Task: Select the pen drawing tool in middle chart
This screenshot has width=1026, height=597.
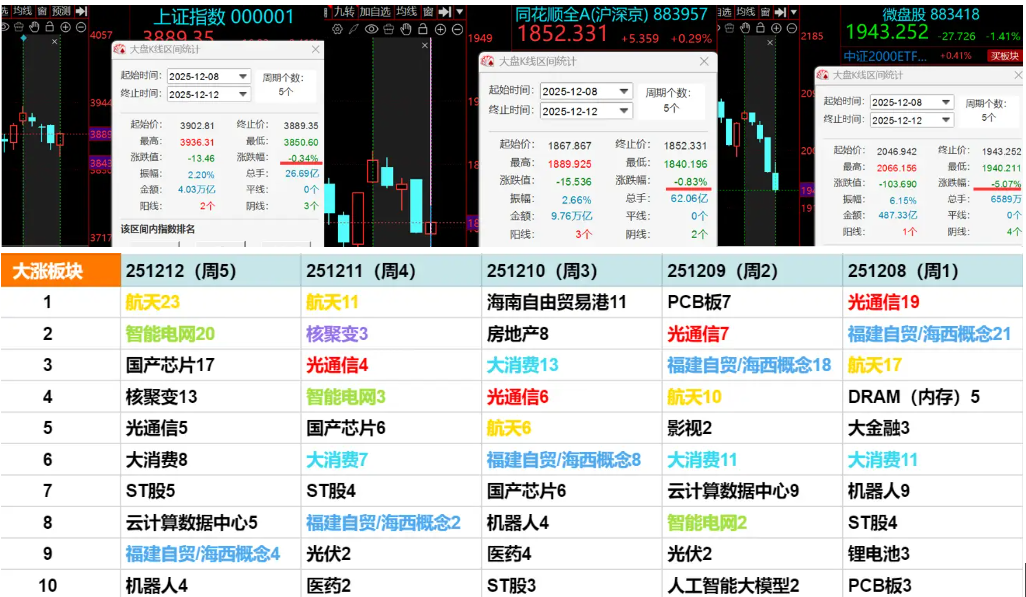Action: (x=352, y=29)
